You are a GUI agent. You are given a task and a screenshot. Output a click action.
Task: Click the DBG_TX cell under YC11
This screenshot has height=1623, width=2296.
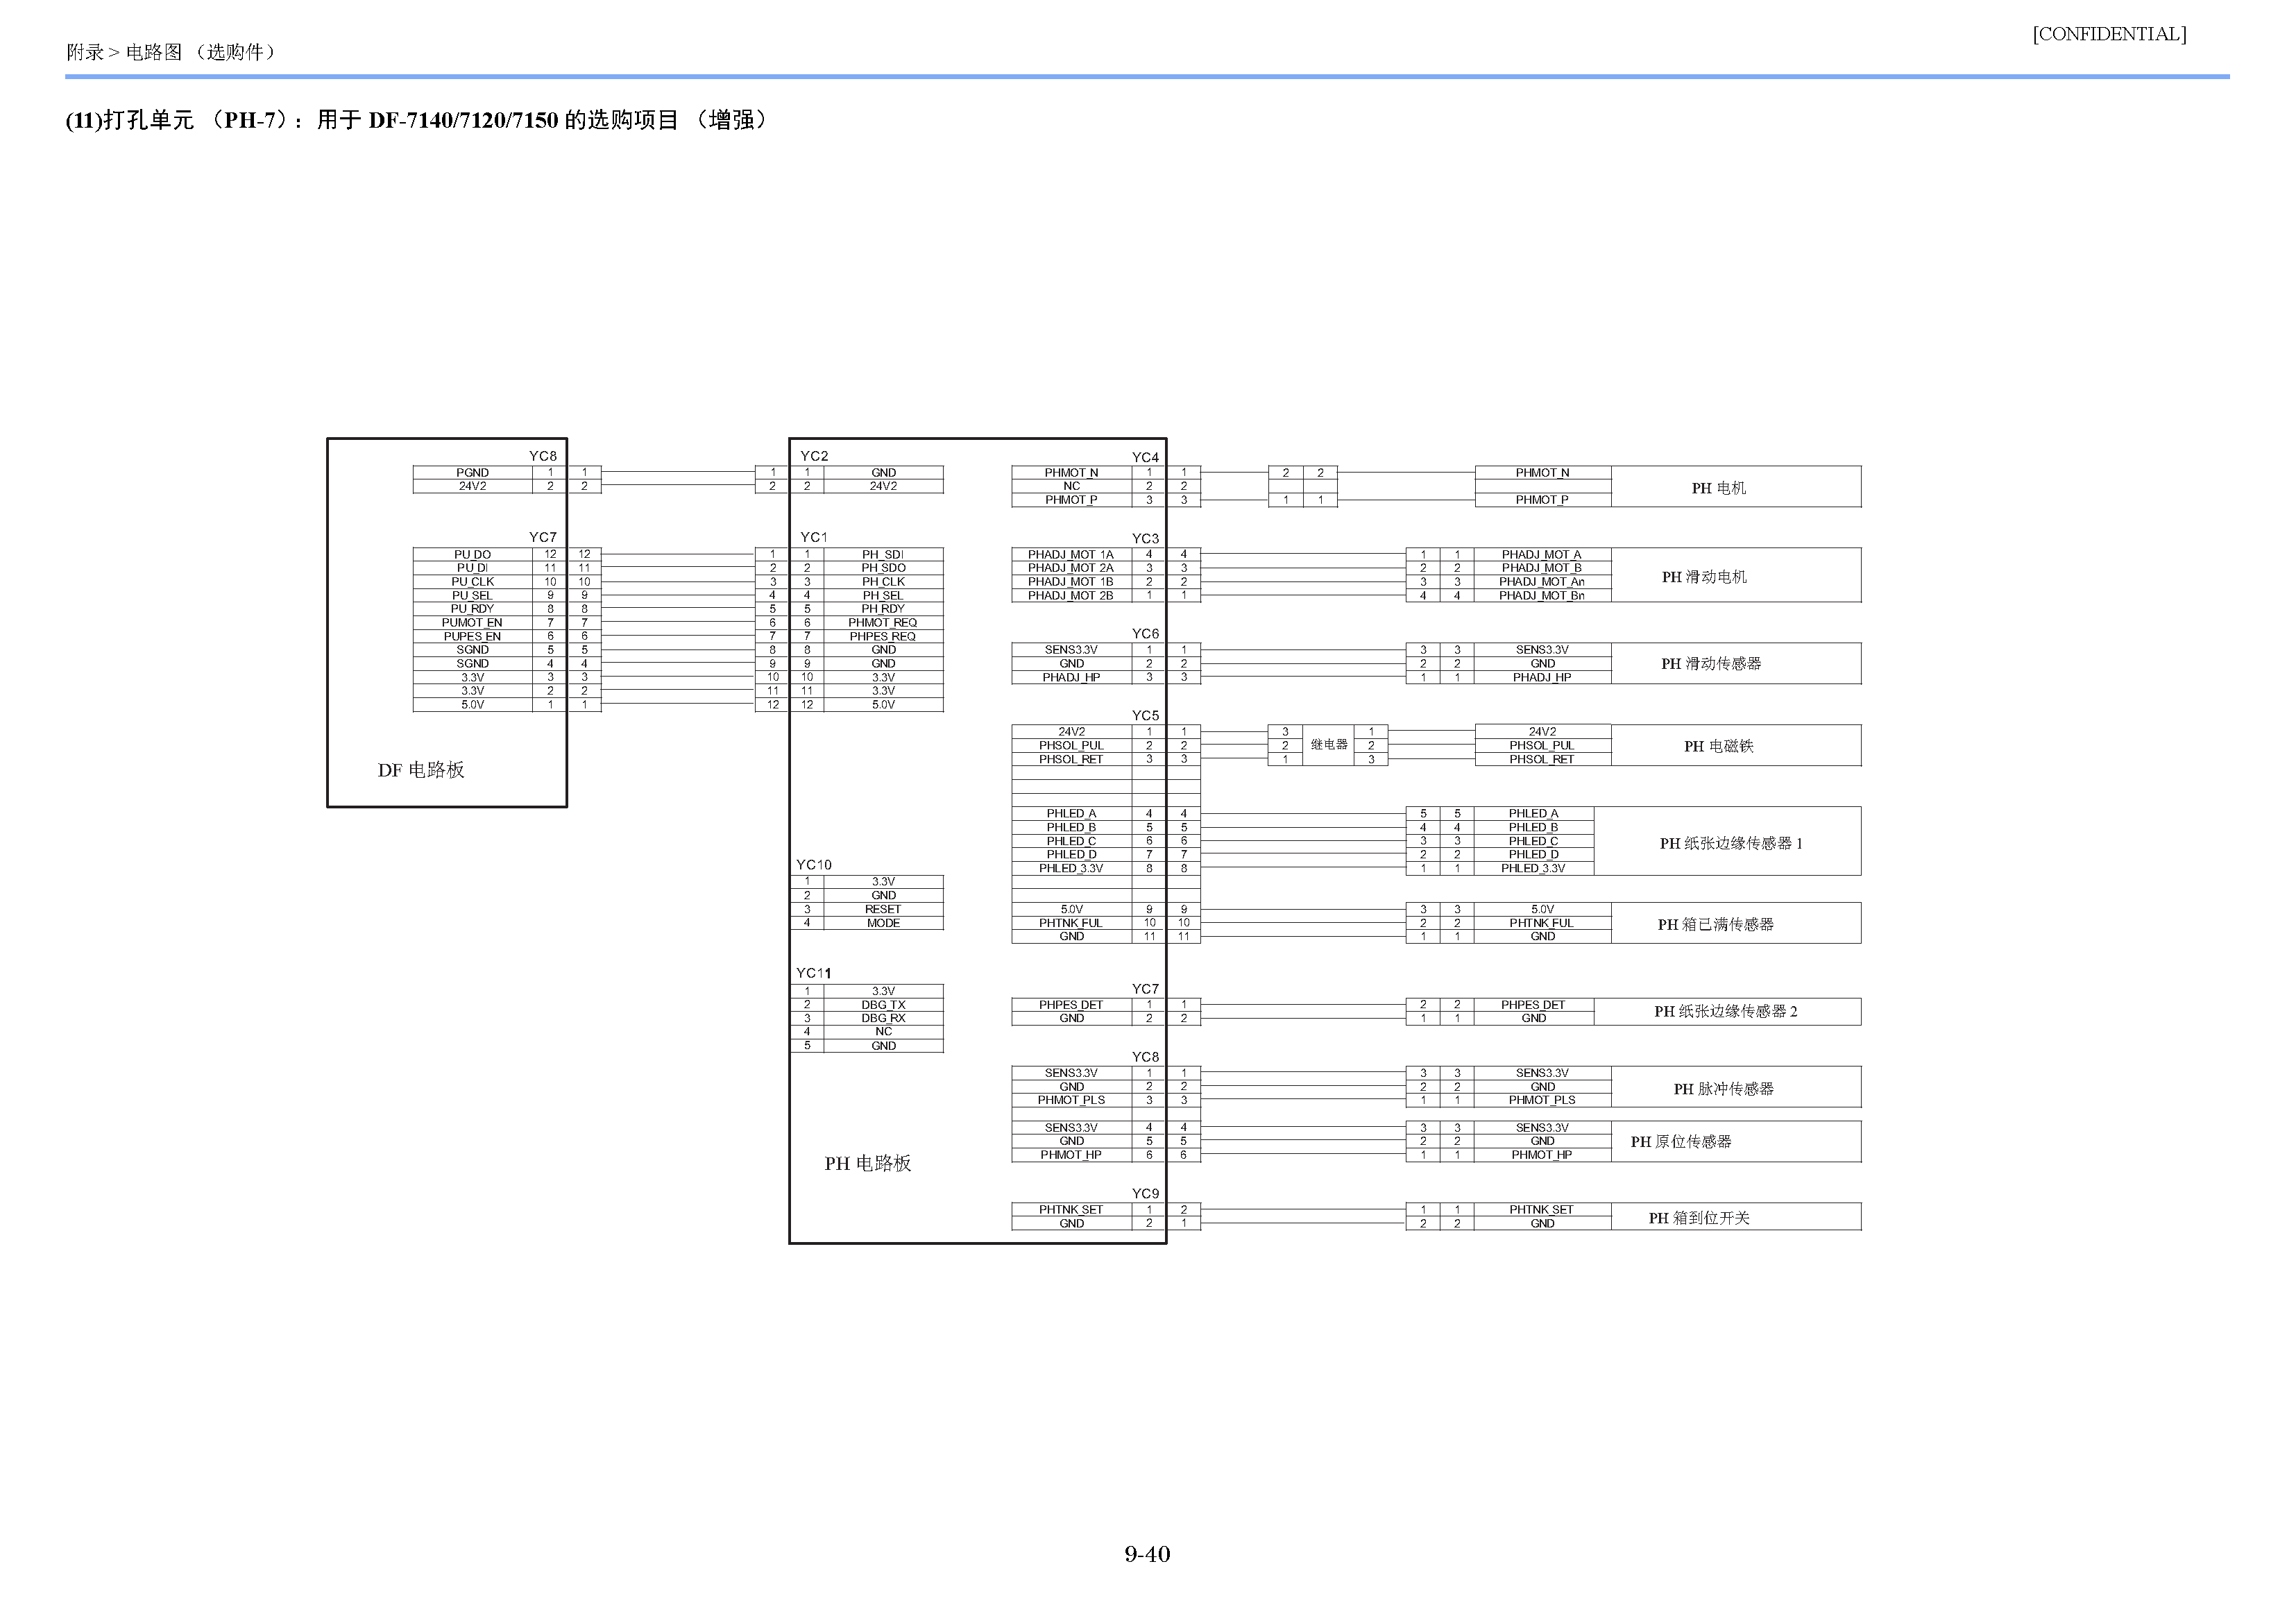tap(884, 1005)
